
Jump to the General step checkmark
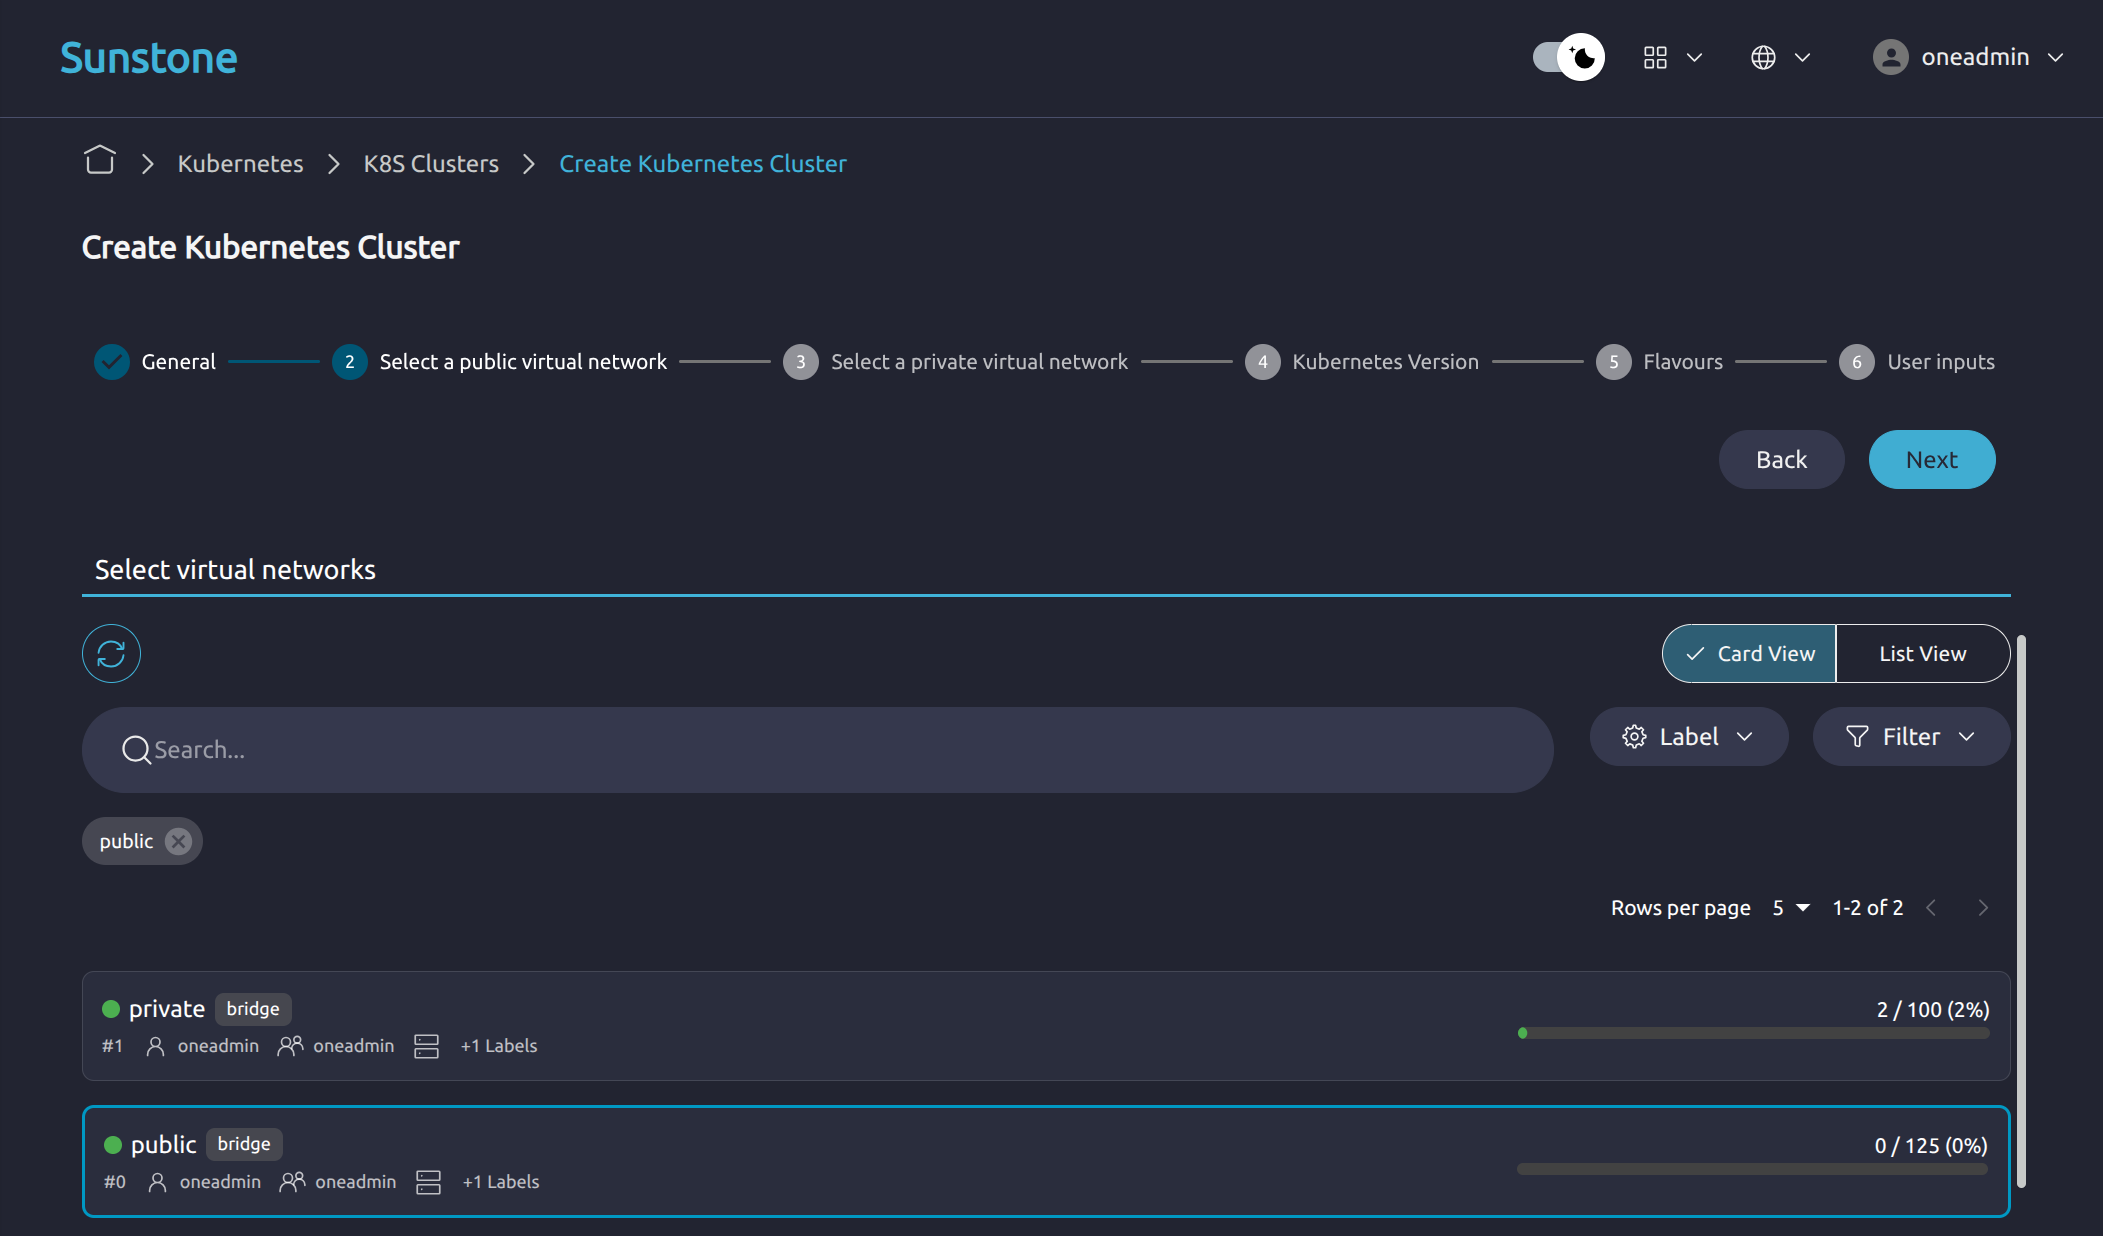[x=112, y=362]
